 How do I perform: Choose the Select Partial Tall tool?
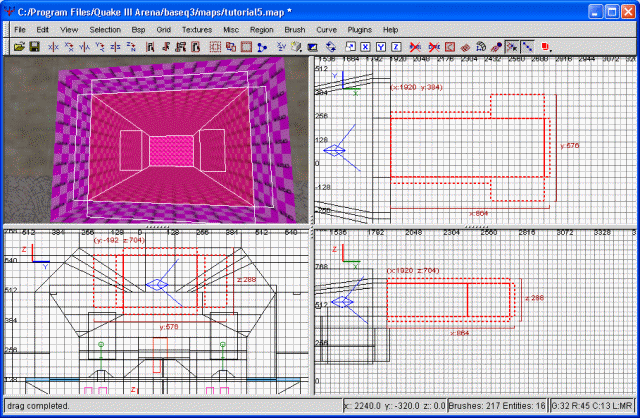180,47
